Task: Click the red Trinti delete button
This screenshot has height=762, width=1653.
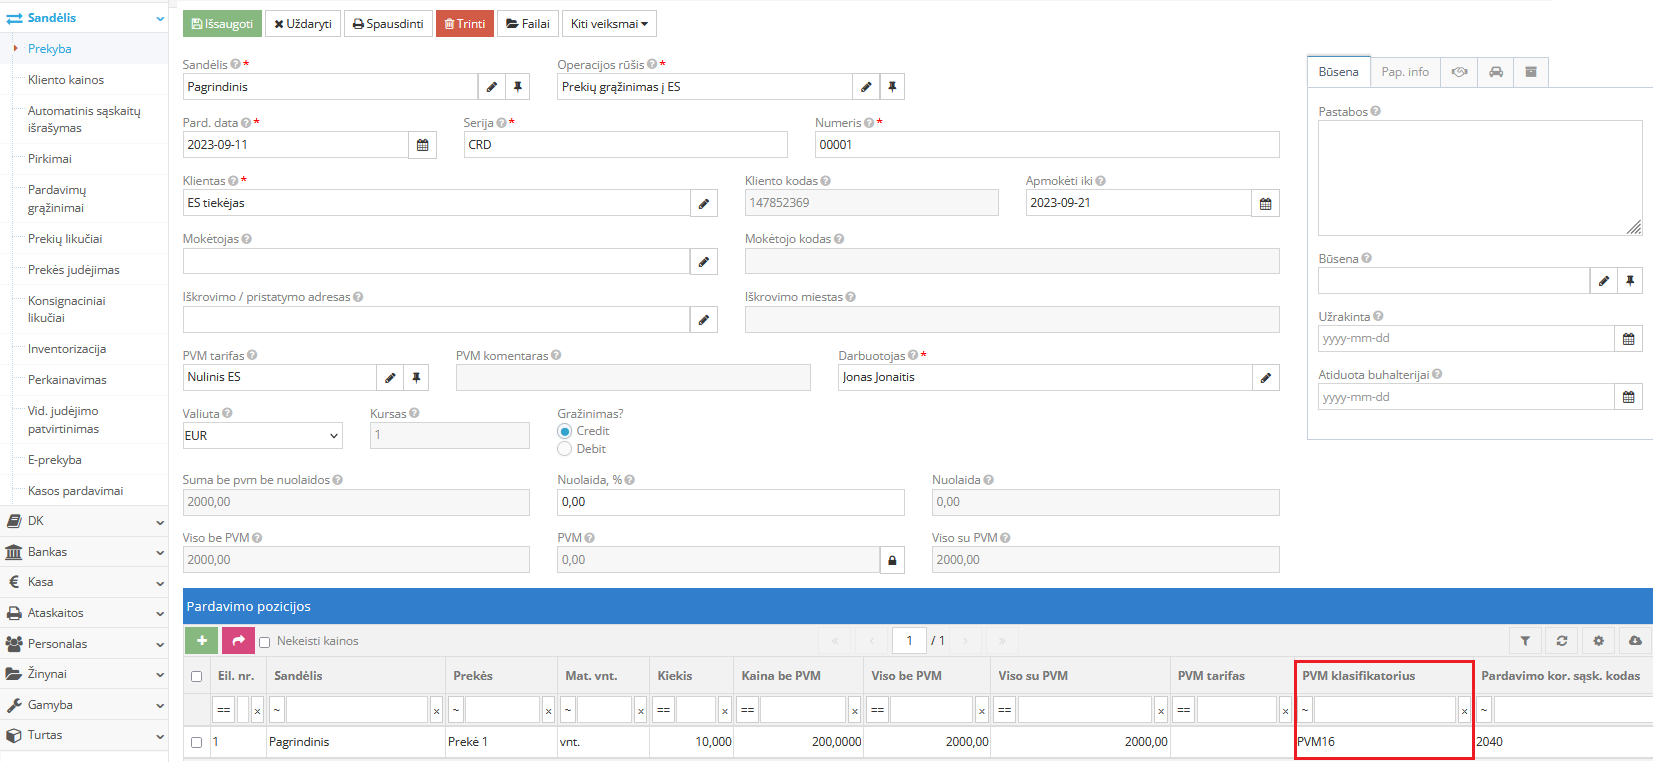Action: pyautogui.click(x=464, y=24)
